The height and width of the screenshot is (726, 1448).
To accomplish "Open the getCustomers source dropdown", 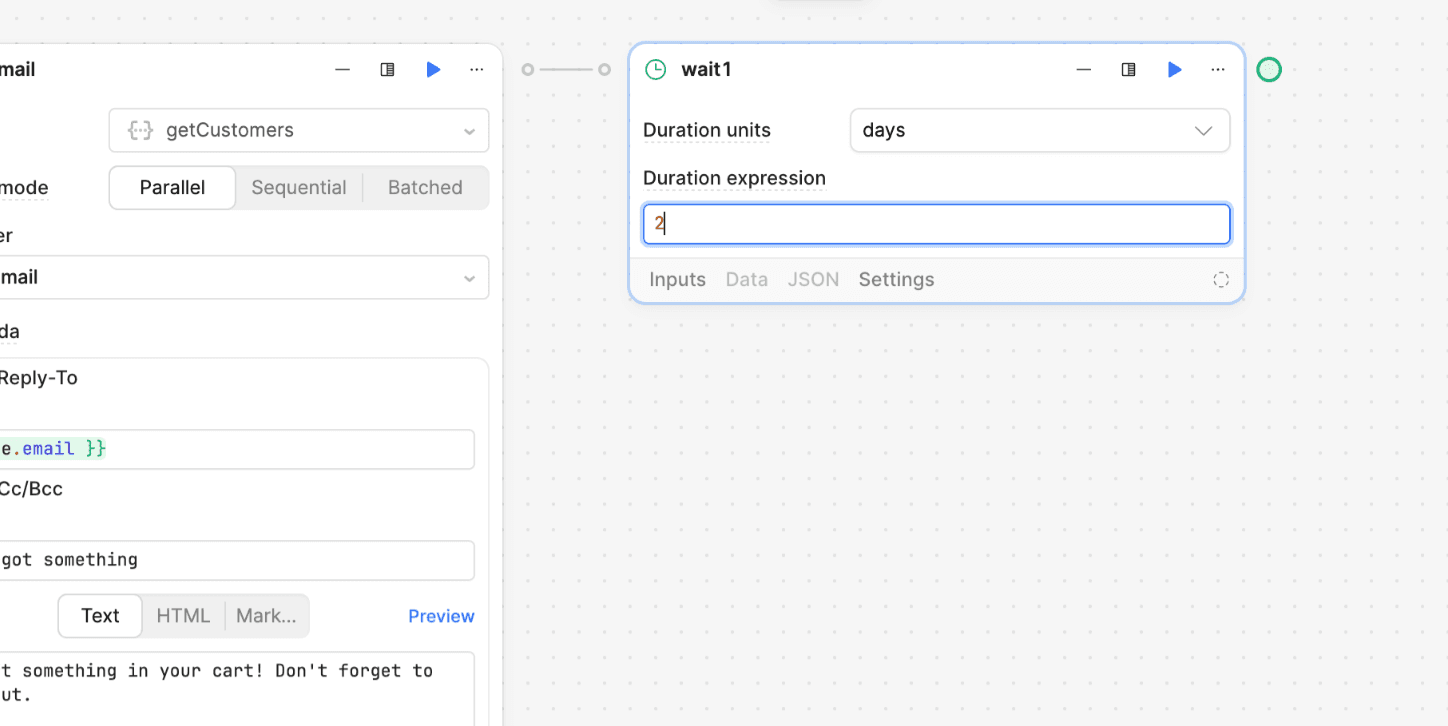I will pos(298,131).
